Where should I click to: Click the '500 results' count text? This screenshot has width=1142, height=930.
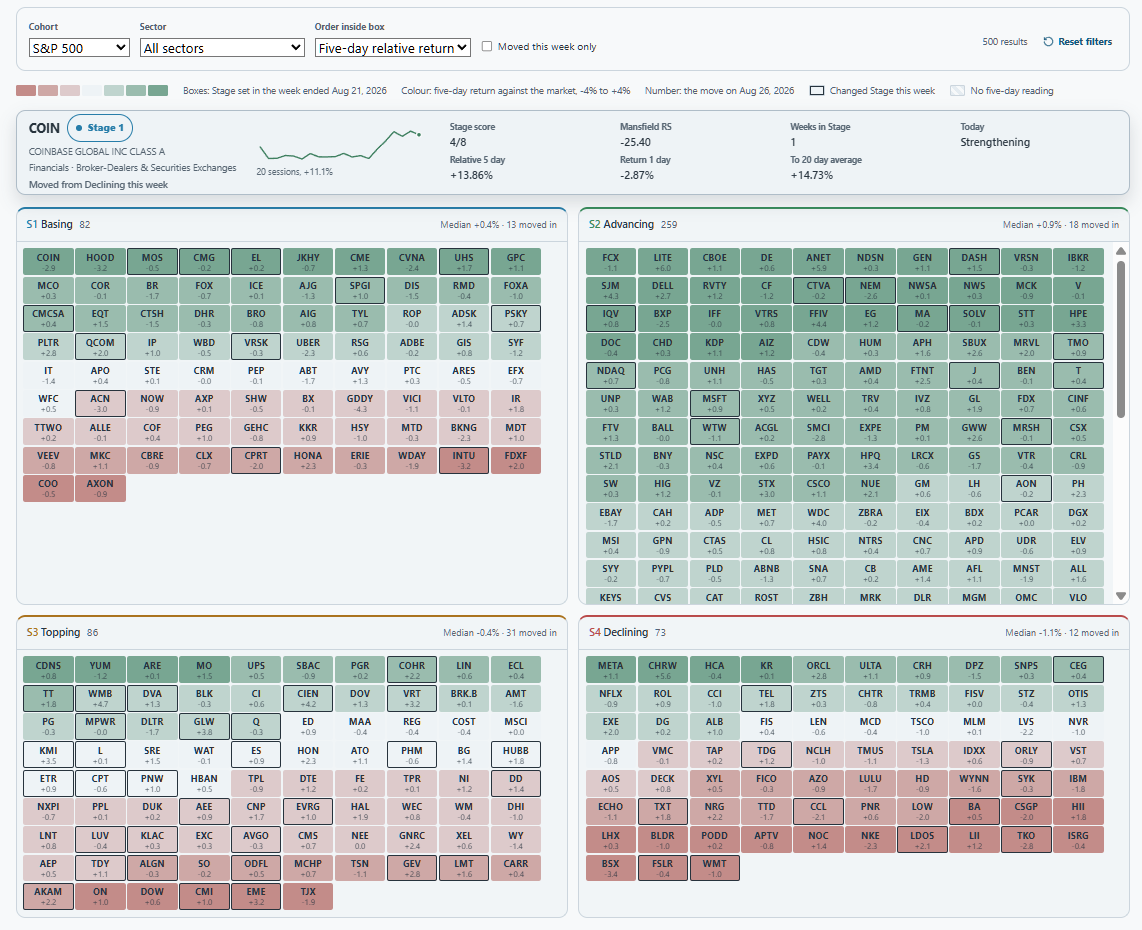(1004, 42)
